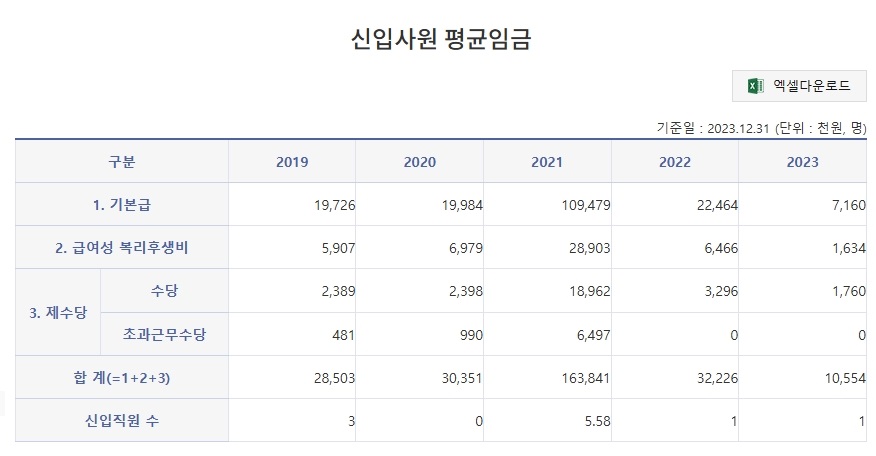Select 신입직원 수 value 3 for 2019

(x=351, y=421)
